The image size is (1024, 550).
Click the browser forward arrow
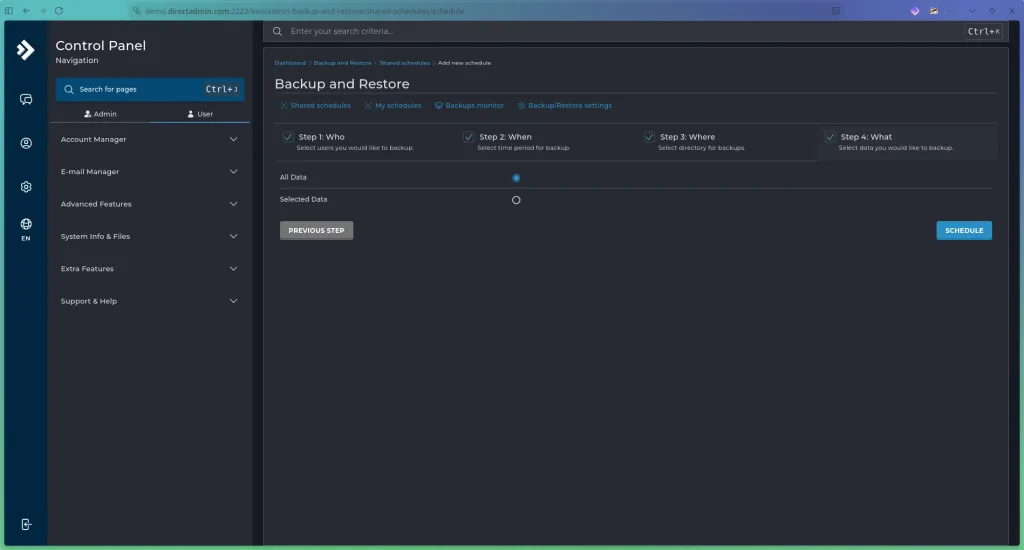42,10
